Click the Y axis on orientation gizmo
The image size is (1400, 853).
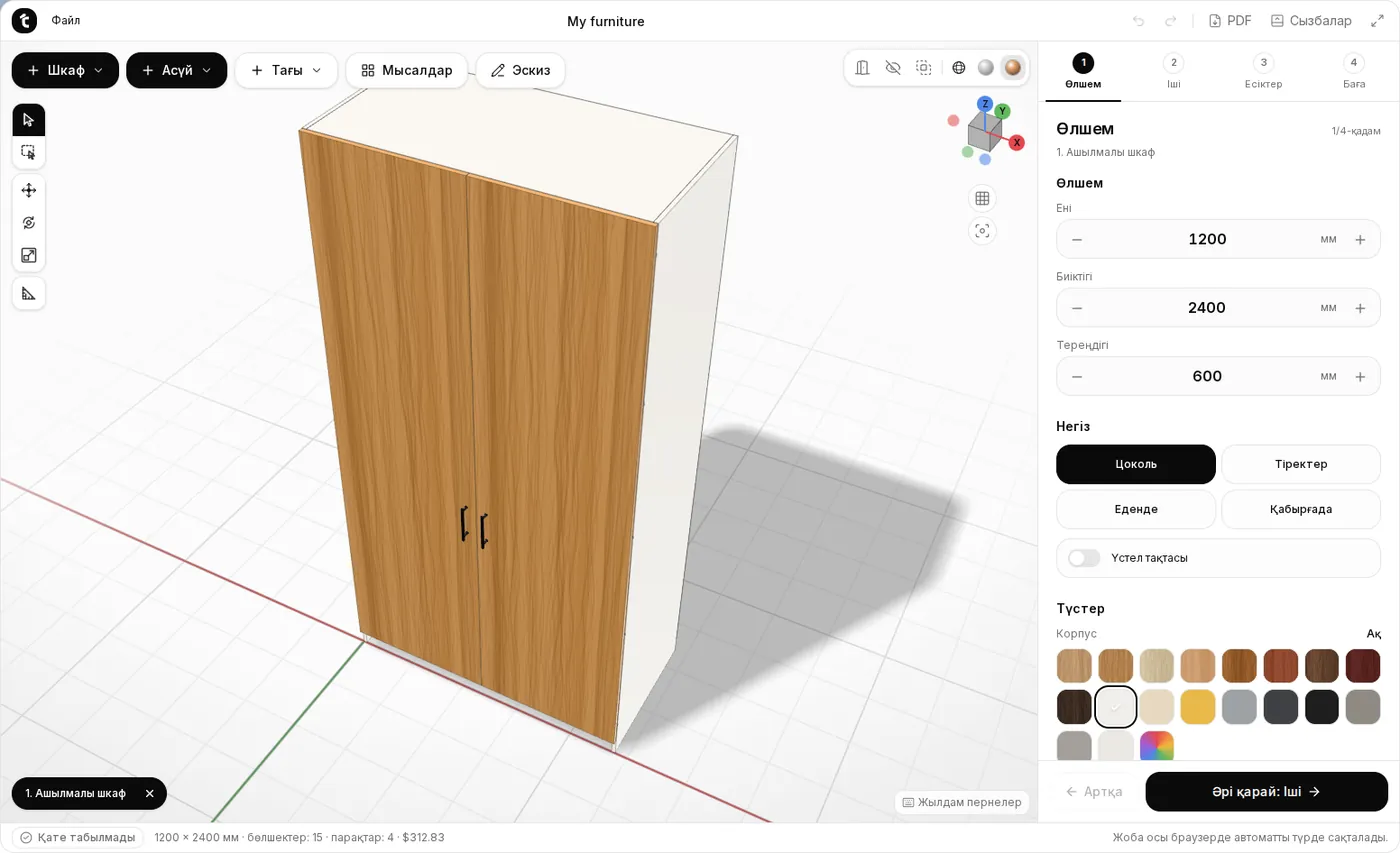pyautogui.click(x=1002, y=111)
